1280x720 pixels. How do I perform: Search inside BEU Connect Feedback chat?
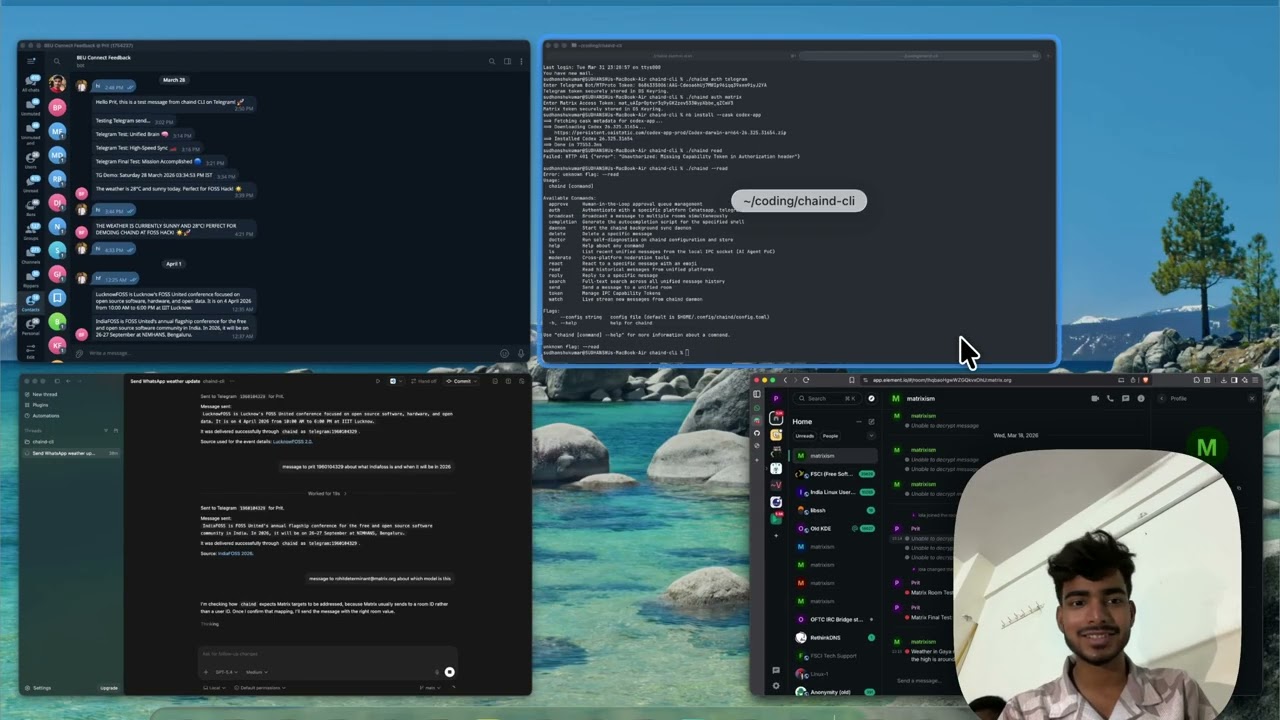(x=492, y=61)
